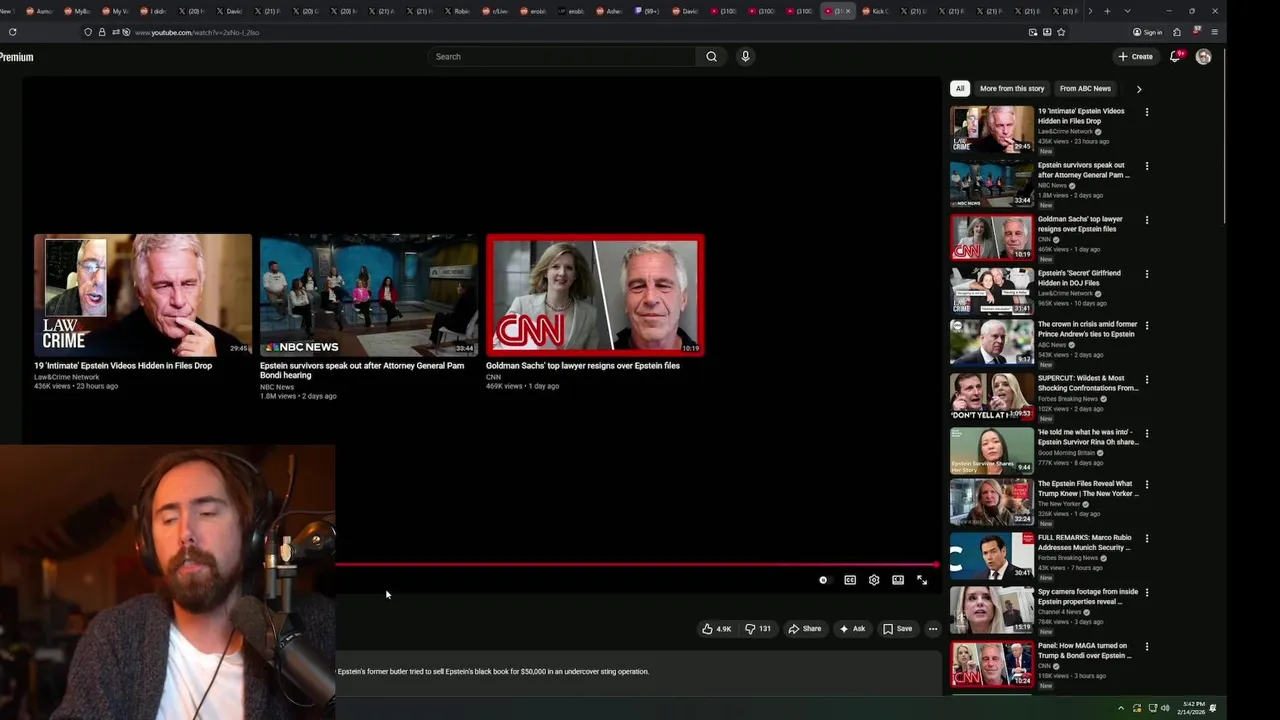Screen dimensions: 1280x720
Task: Click the sync status tray icon
Action: click(x=1137, y=708)
